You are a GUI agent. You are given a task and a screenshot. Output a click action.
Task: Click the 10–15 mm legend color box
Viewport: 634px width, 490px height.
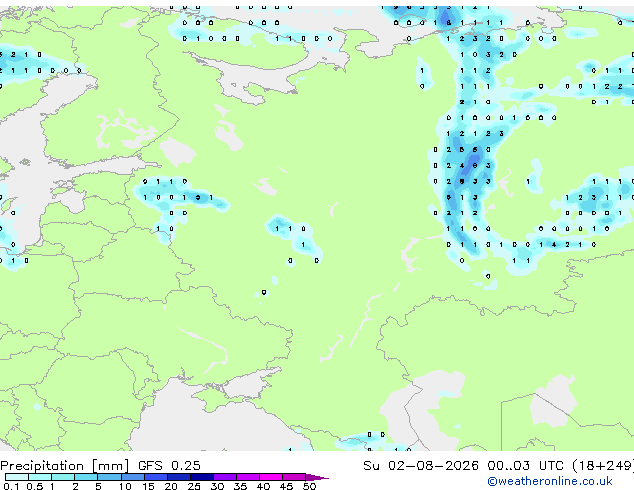click(133, 477)
